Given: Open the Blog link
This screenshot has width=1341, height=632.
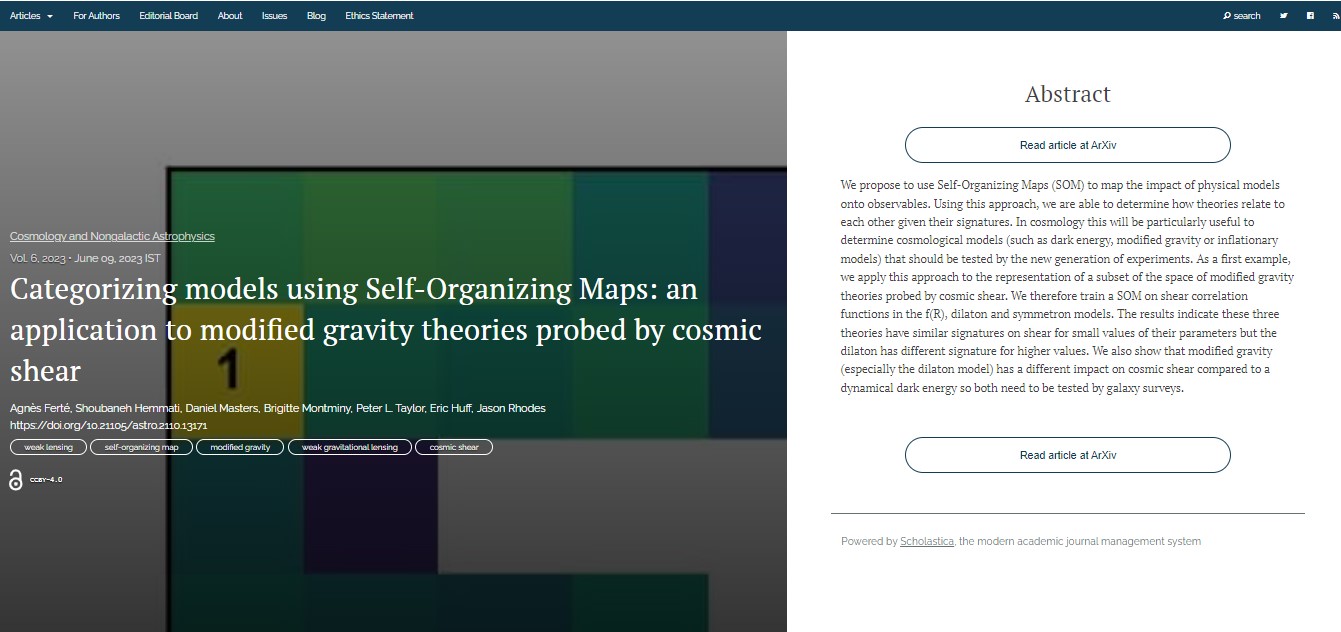Looking at the screenshot, I should 316,16.
